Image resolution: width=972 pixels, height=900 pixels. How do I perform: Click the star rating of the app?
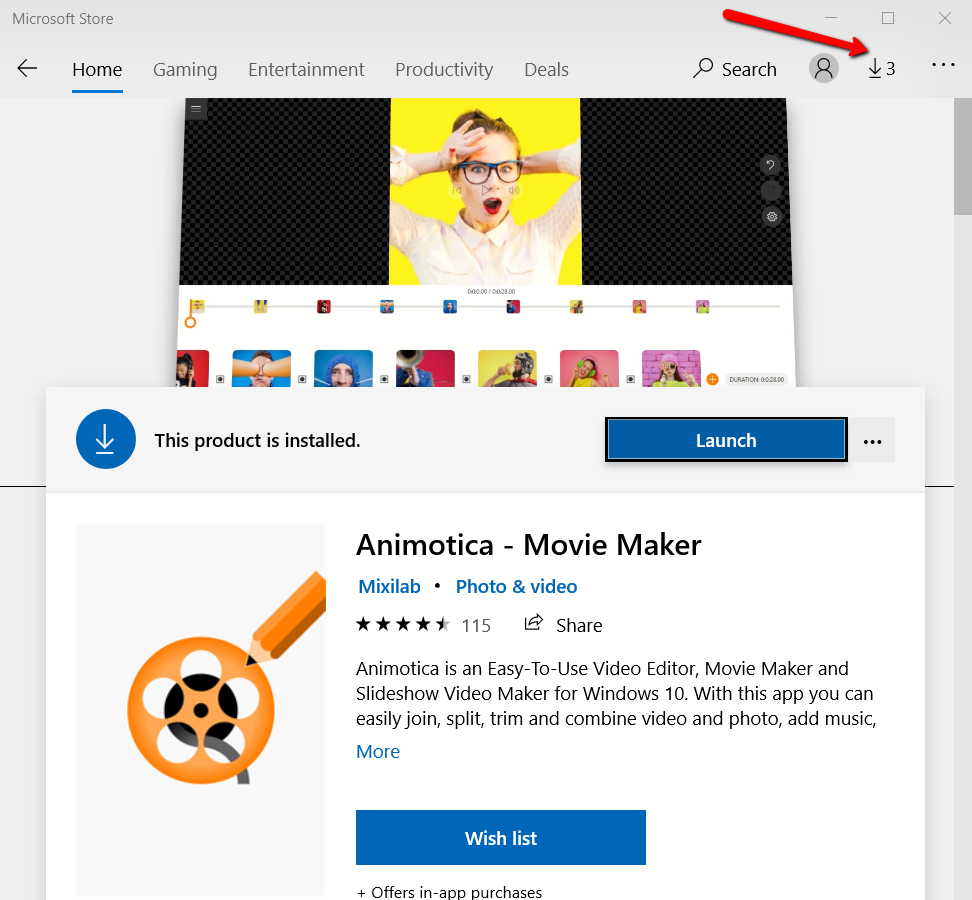(x=403, y=624)
